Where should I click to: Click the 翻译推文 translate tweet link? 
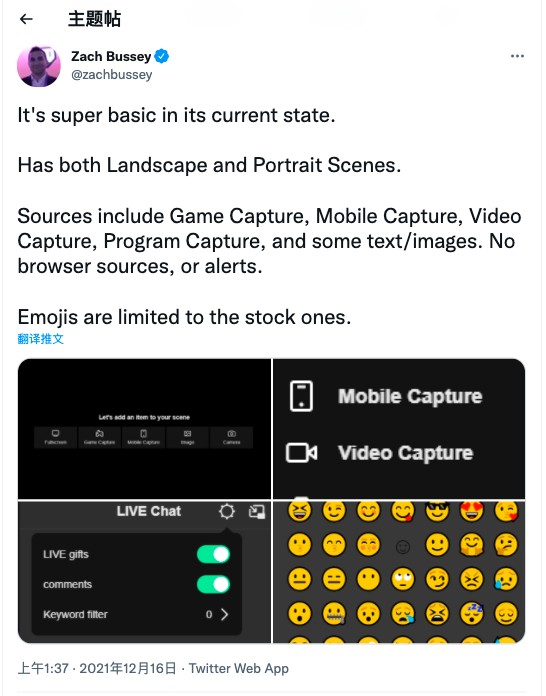40,339
